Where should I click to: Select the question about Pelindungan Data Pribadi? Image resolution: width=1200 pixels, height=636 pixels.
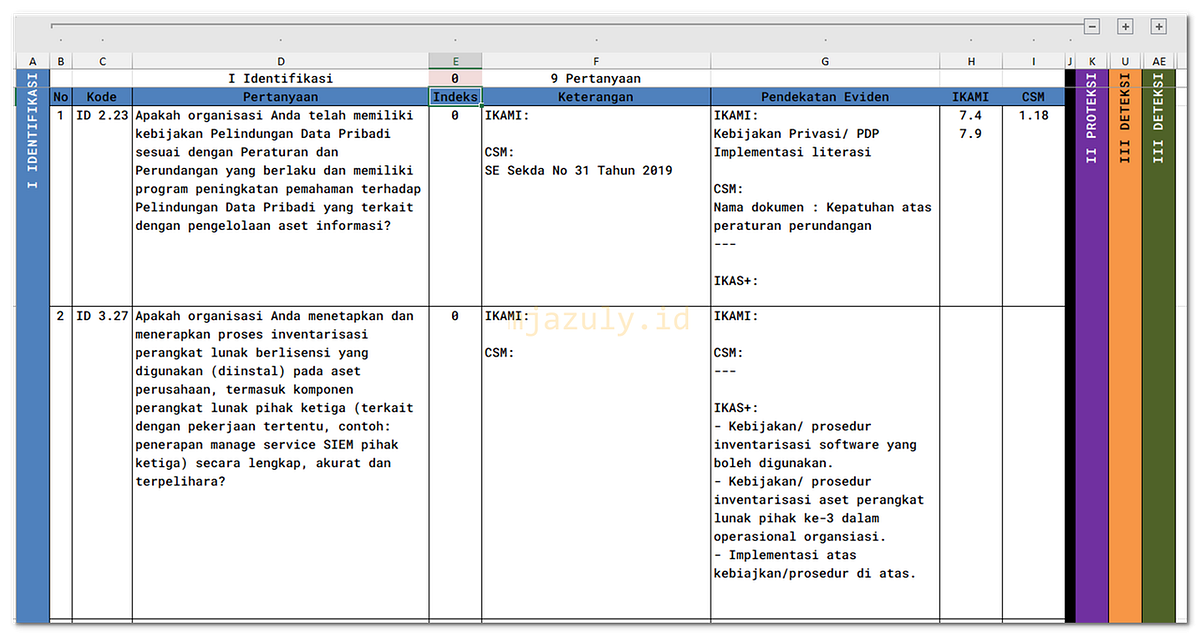tap(281, 206)
